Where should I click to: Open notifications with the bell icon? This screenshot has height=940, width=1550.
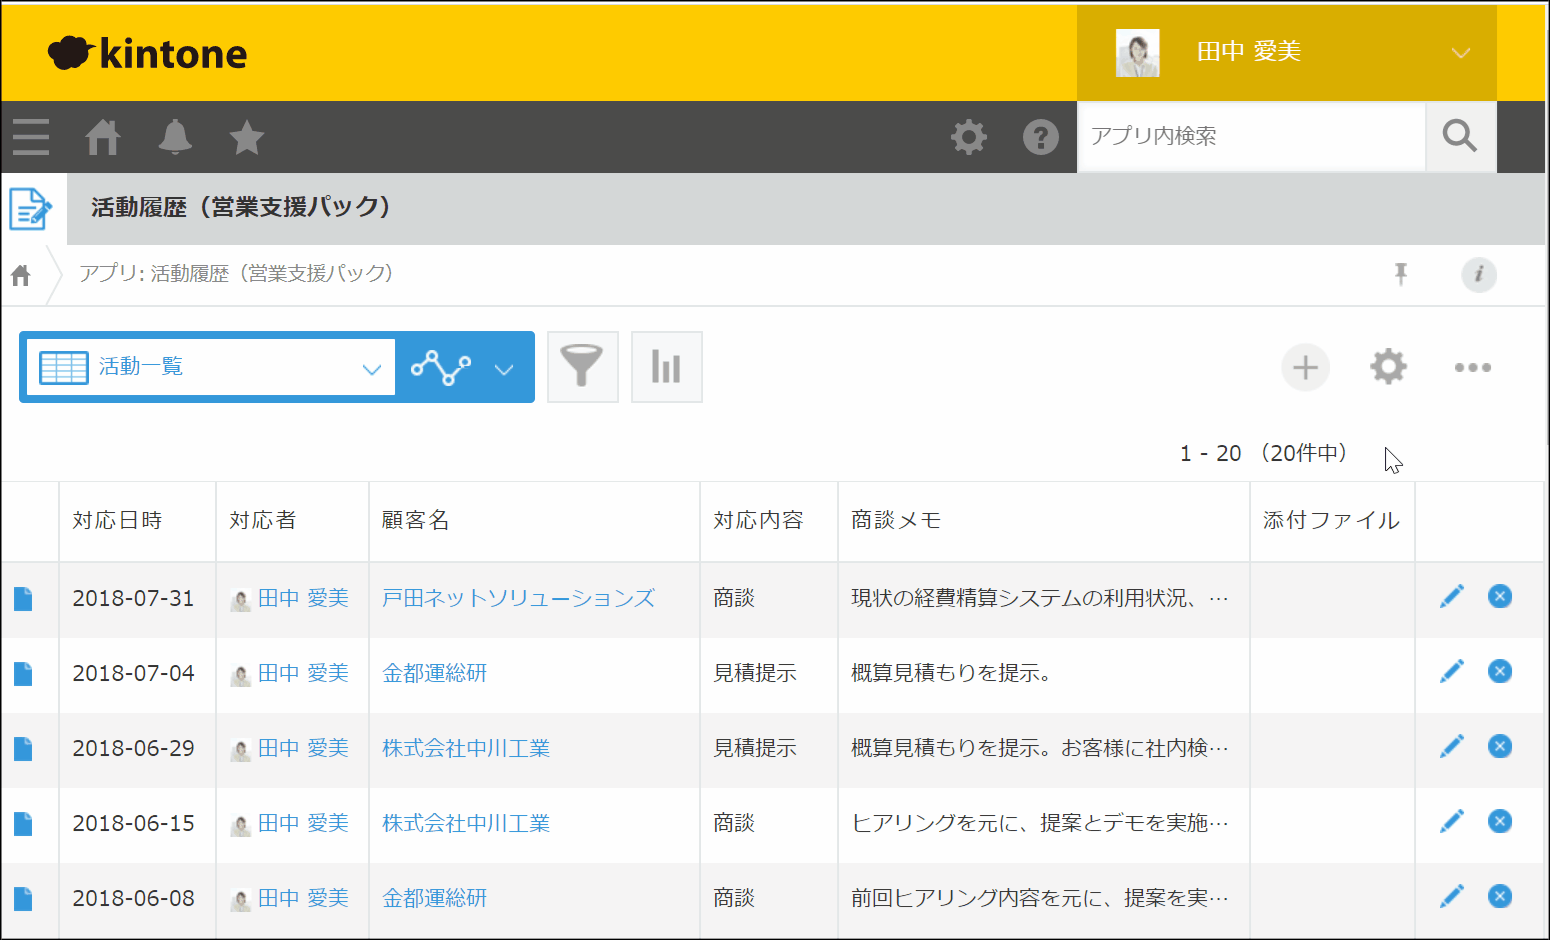(x=174, y=137)
